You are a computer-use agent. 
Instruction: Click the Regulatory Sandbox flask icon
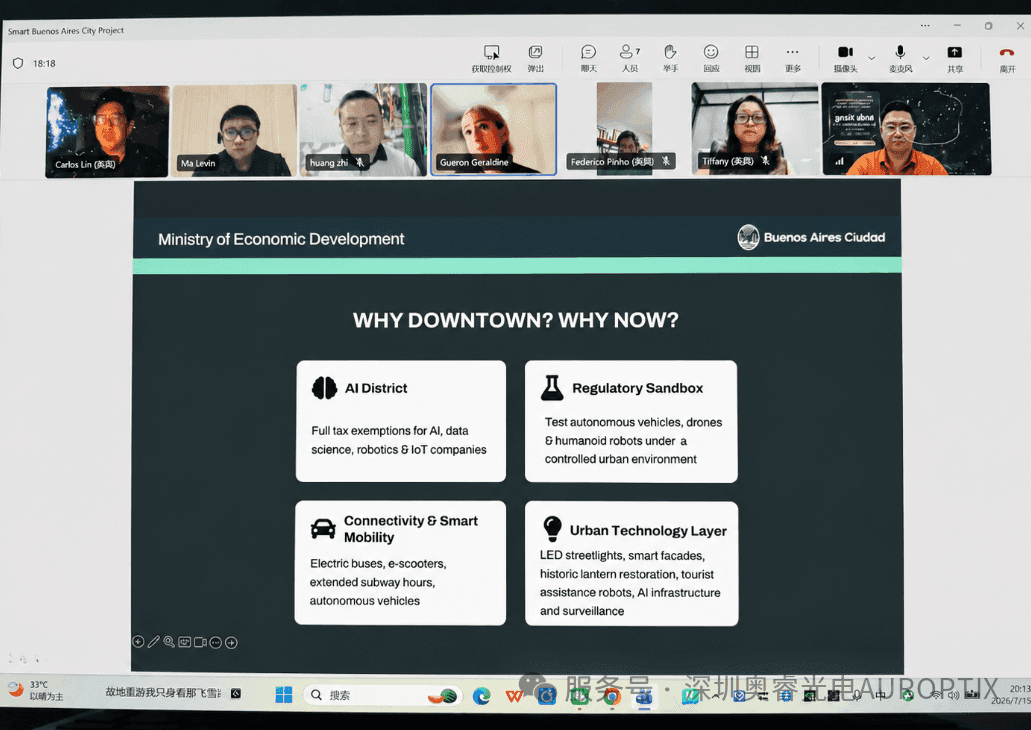(552, 387)
